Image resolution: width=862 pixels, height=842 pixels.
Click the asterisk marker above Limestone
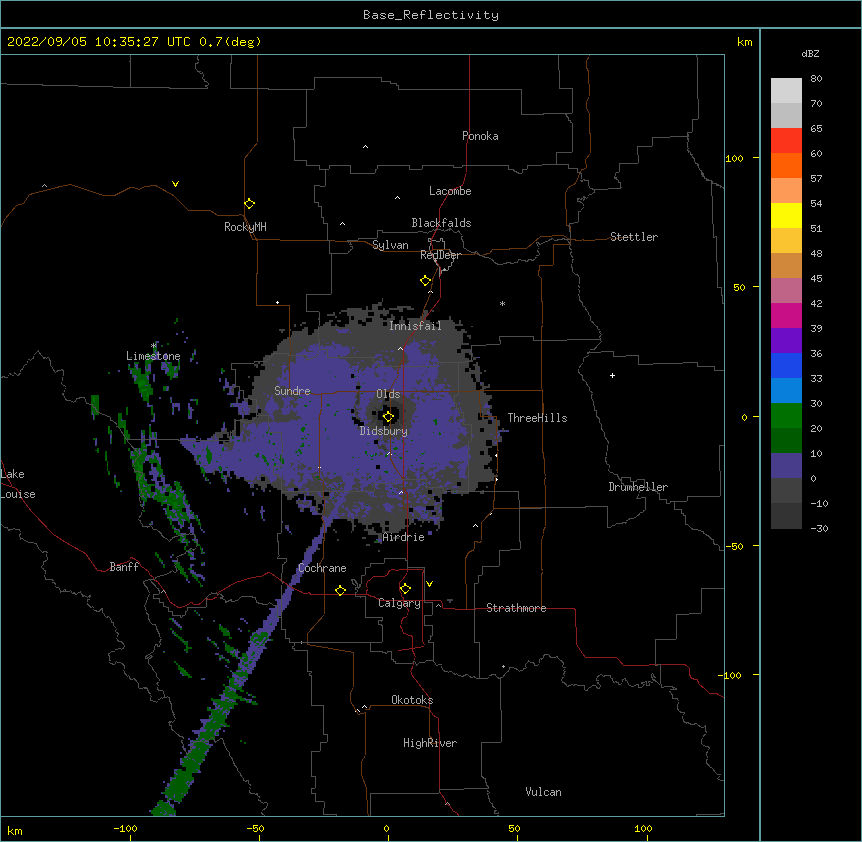tap(153, 346)
